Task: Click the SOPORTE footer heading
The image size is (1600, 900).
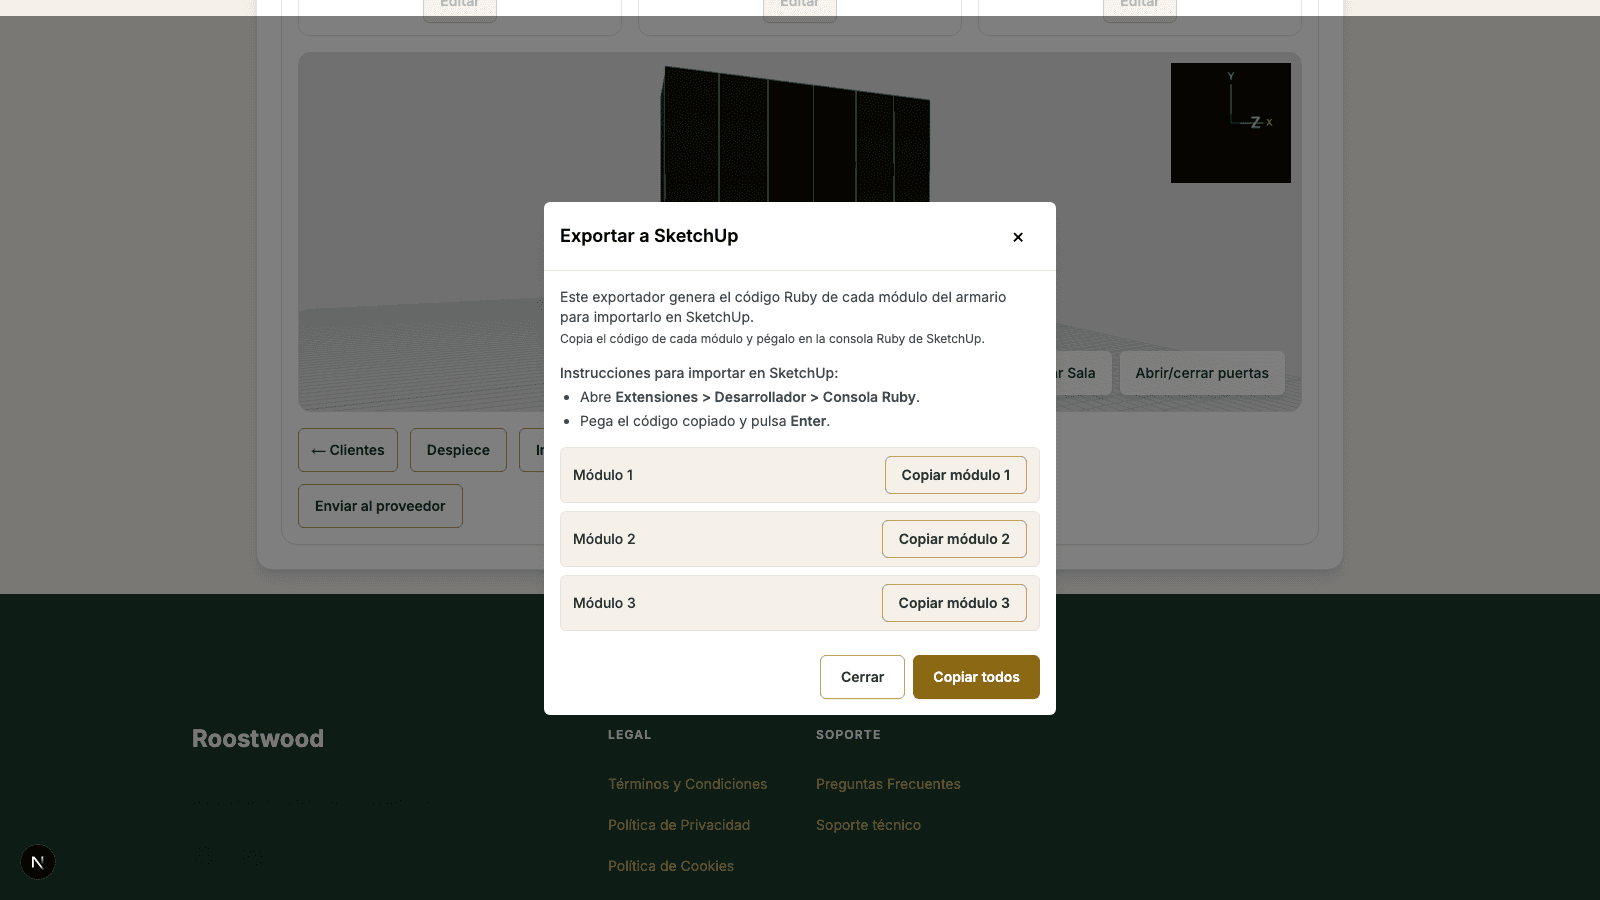Action: (848, 734)
